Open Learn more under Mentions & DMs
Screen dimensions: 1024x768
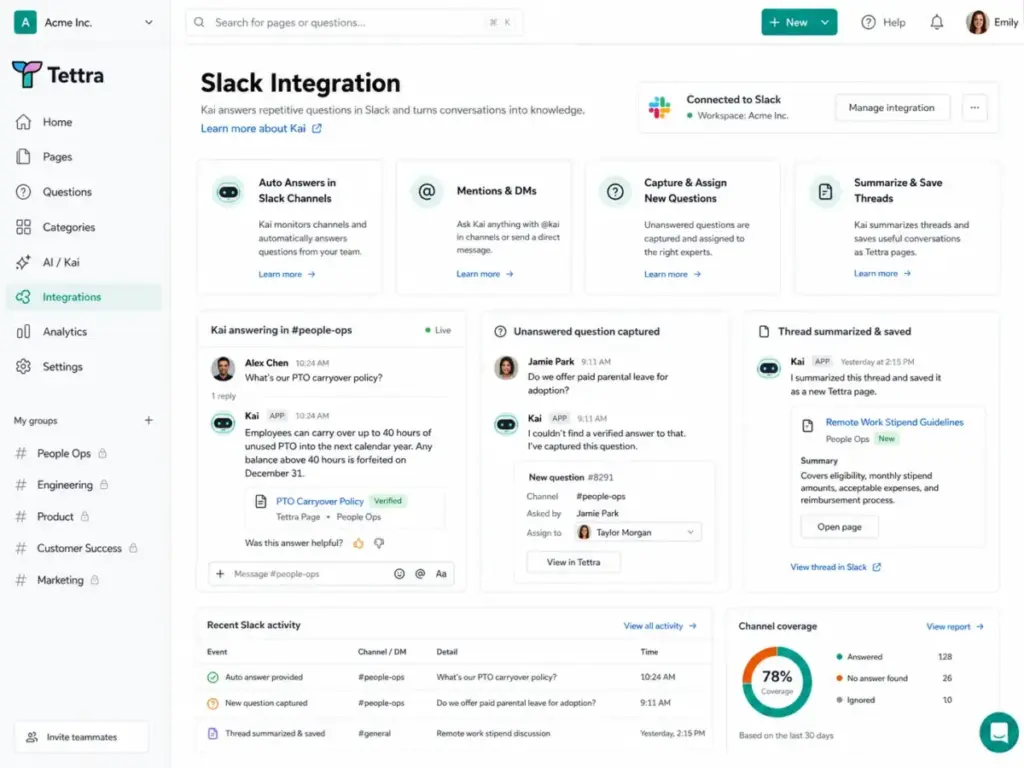(x=485, y=274)
